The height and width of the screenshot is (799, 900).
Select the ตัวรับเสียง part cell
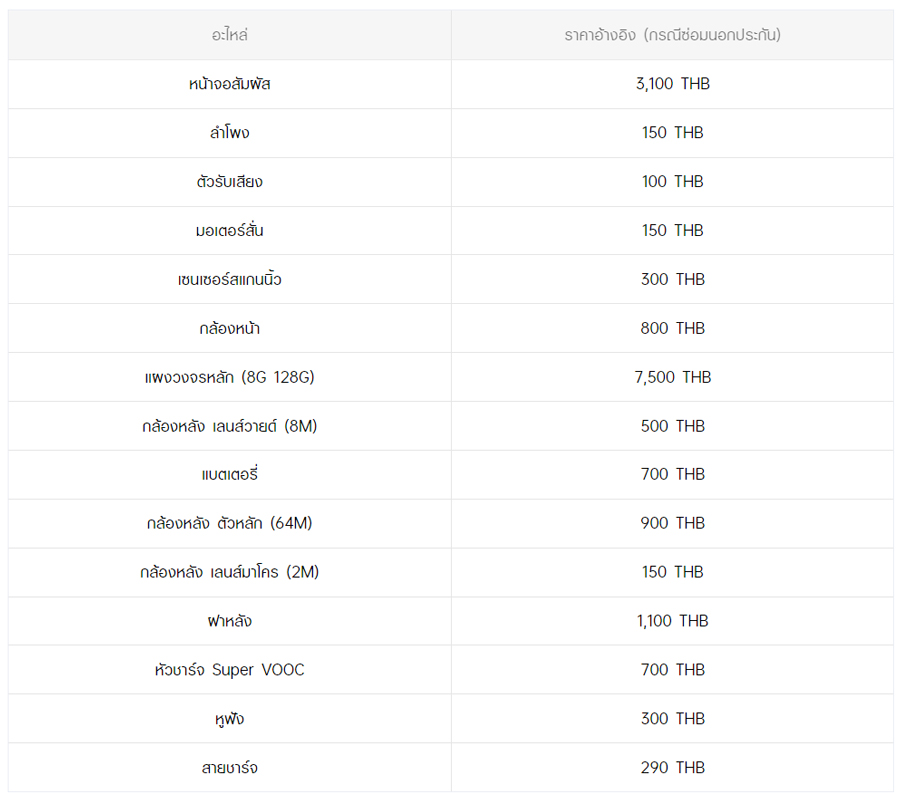(229, 182)
